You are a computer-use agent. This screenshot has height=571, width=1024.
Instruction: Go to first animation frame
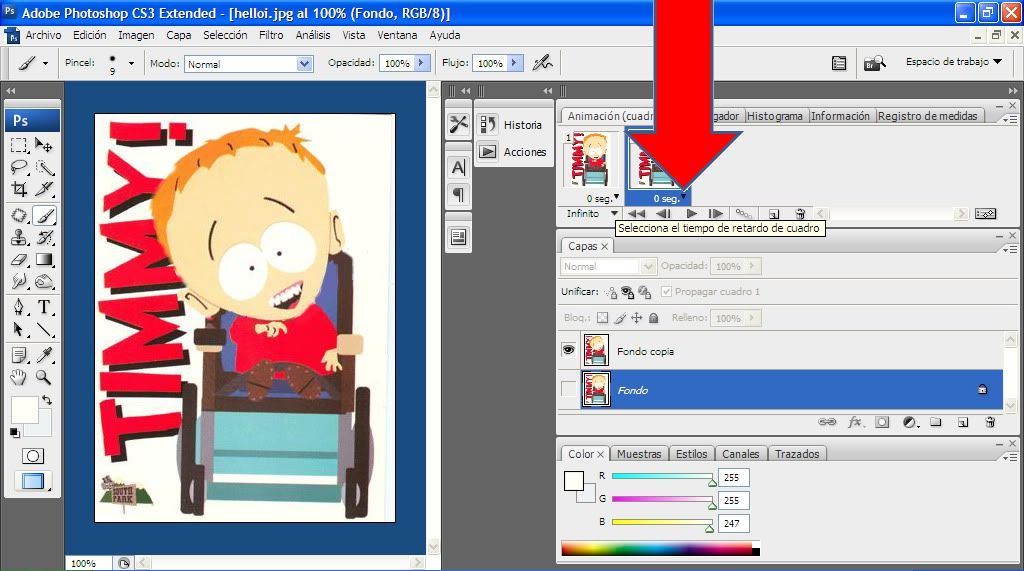tap(636, 214)
